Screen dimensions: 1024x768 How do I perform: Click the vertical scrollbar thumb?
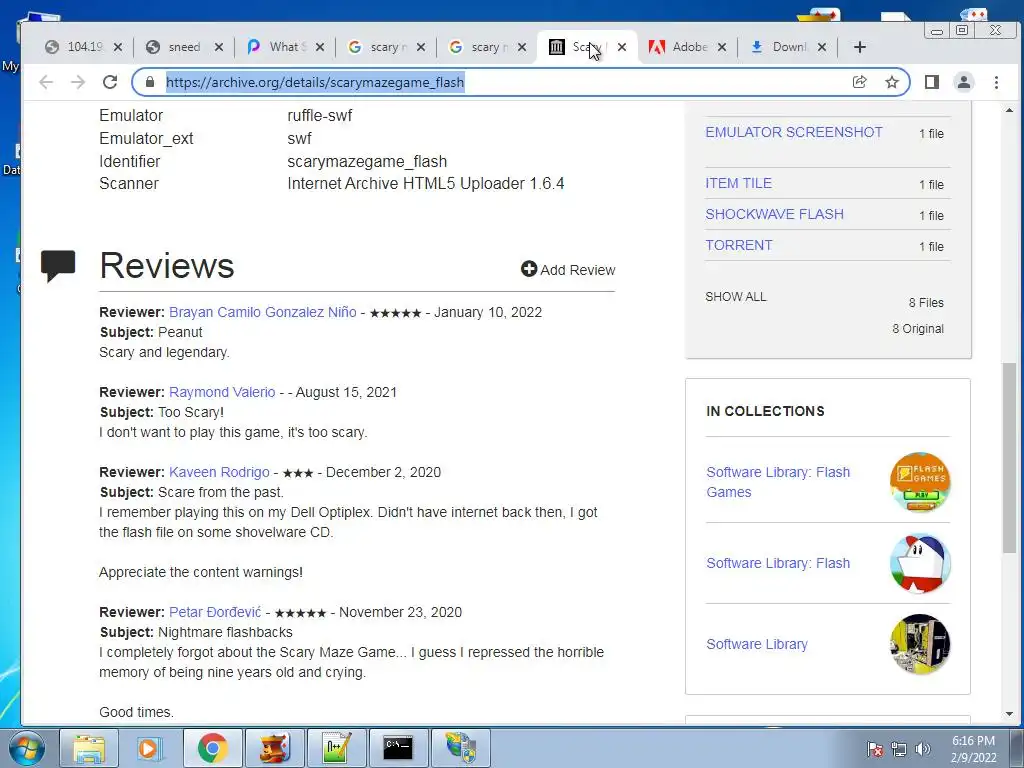[1010, 457]
